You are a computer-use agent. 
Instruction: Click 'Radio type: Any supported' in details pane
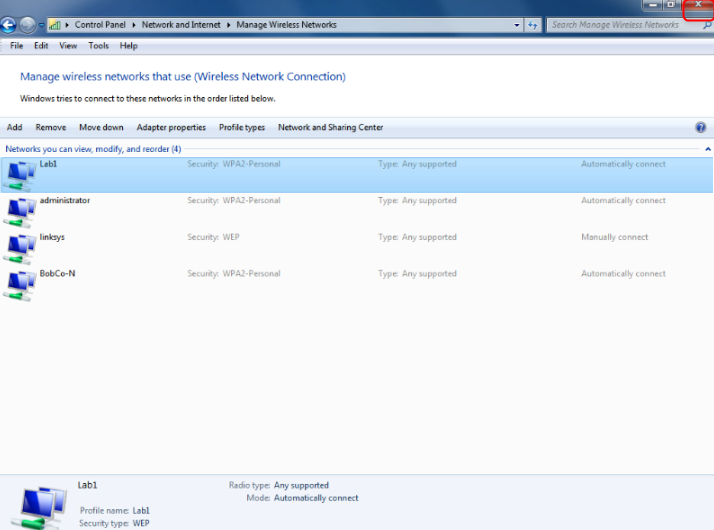click(x=279, y=485)
